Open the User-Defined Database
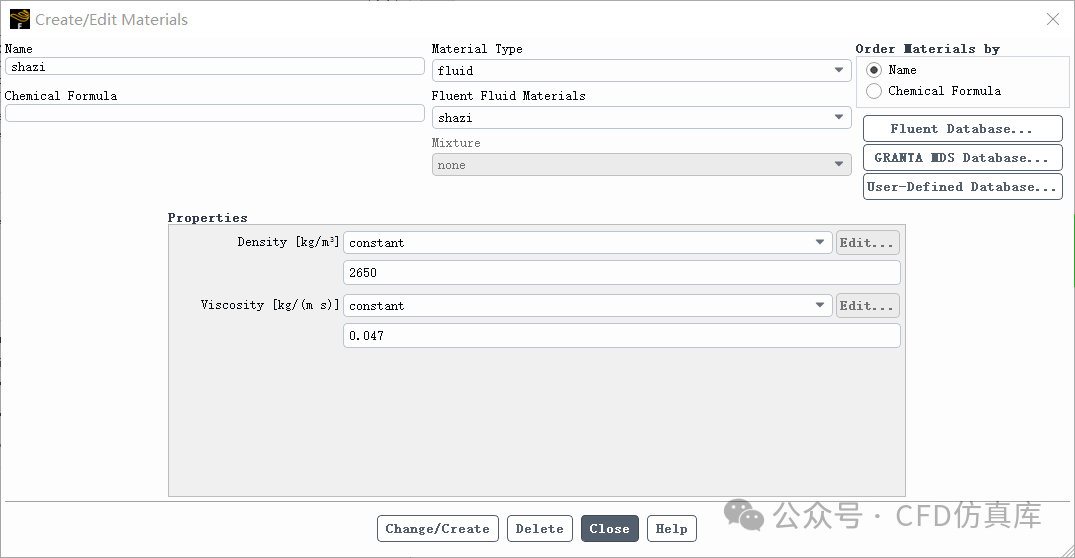Screen dimensions: 1075x558 (x=963, y=186)
